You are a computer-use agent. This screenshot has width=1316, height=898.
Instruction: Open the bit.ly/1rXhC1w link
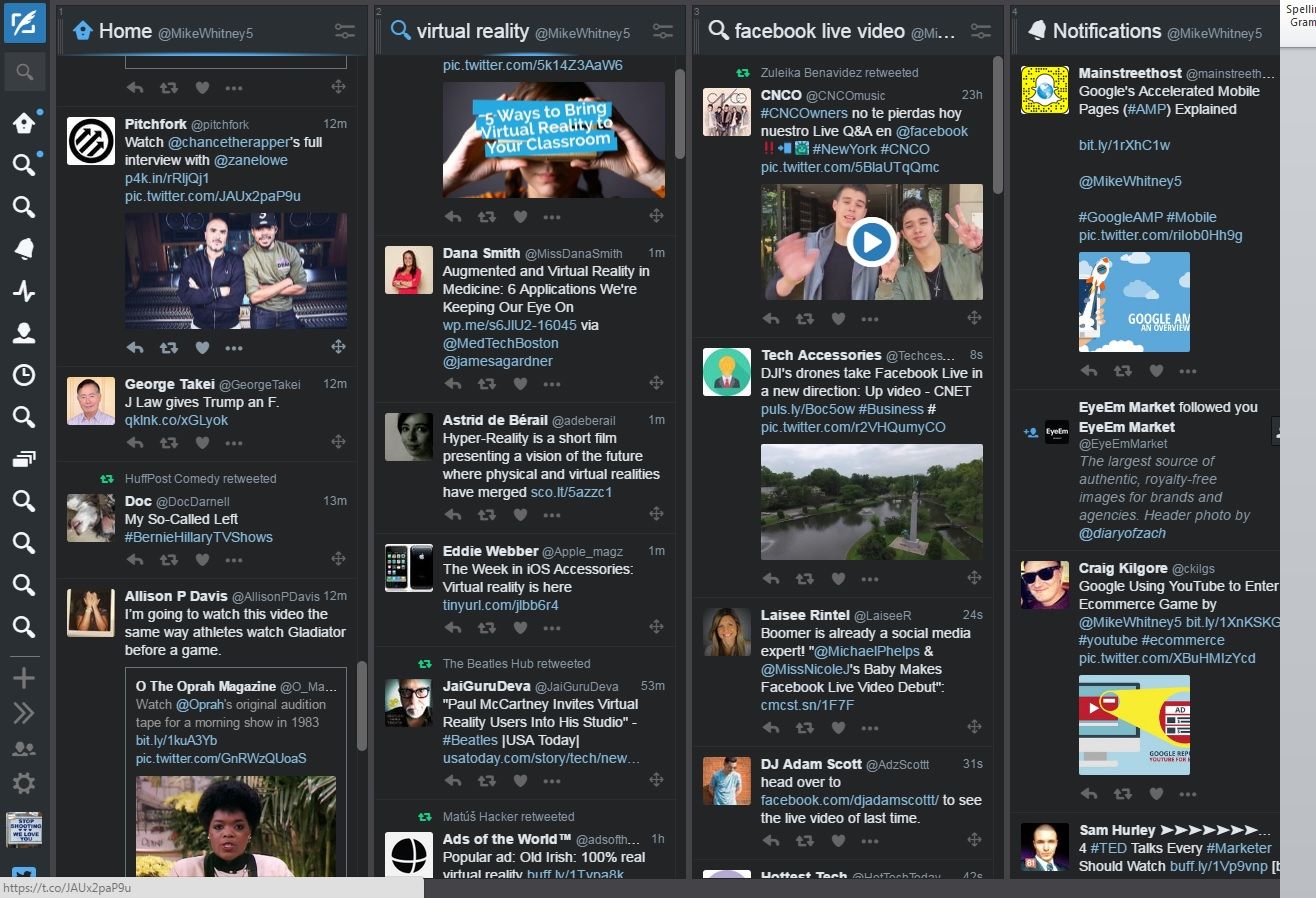(1124, 145)
